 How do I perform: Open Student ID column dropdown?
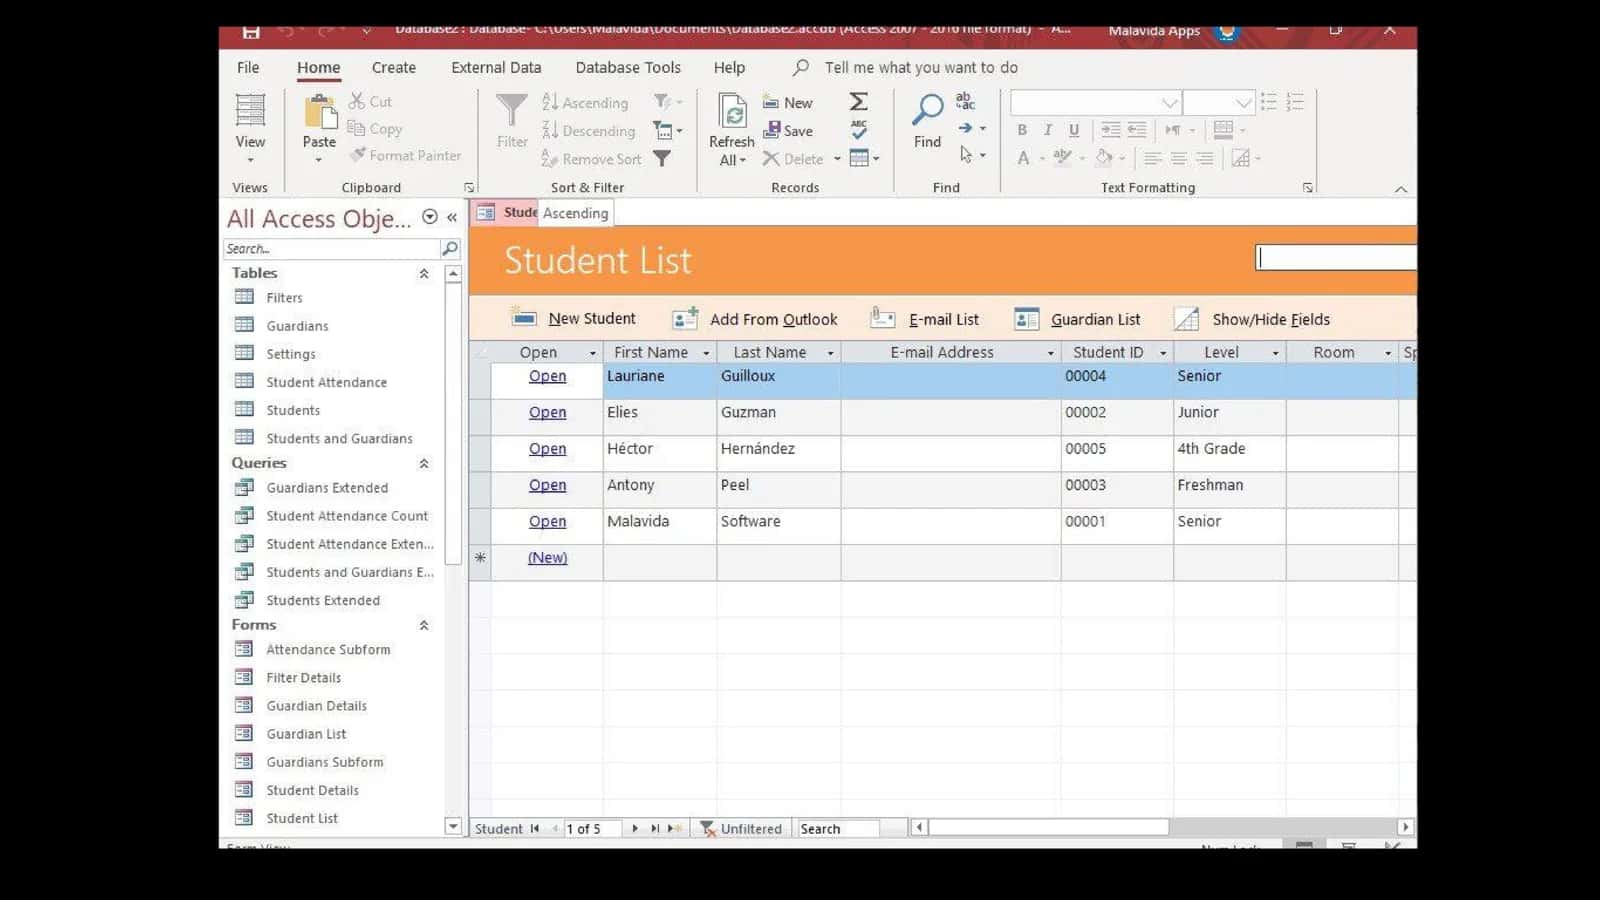pyautogui.click(x=1163, y=353)
